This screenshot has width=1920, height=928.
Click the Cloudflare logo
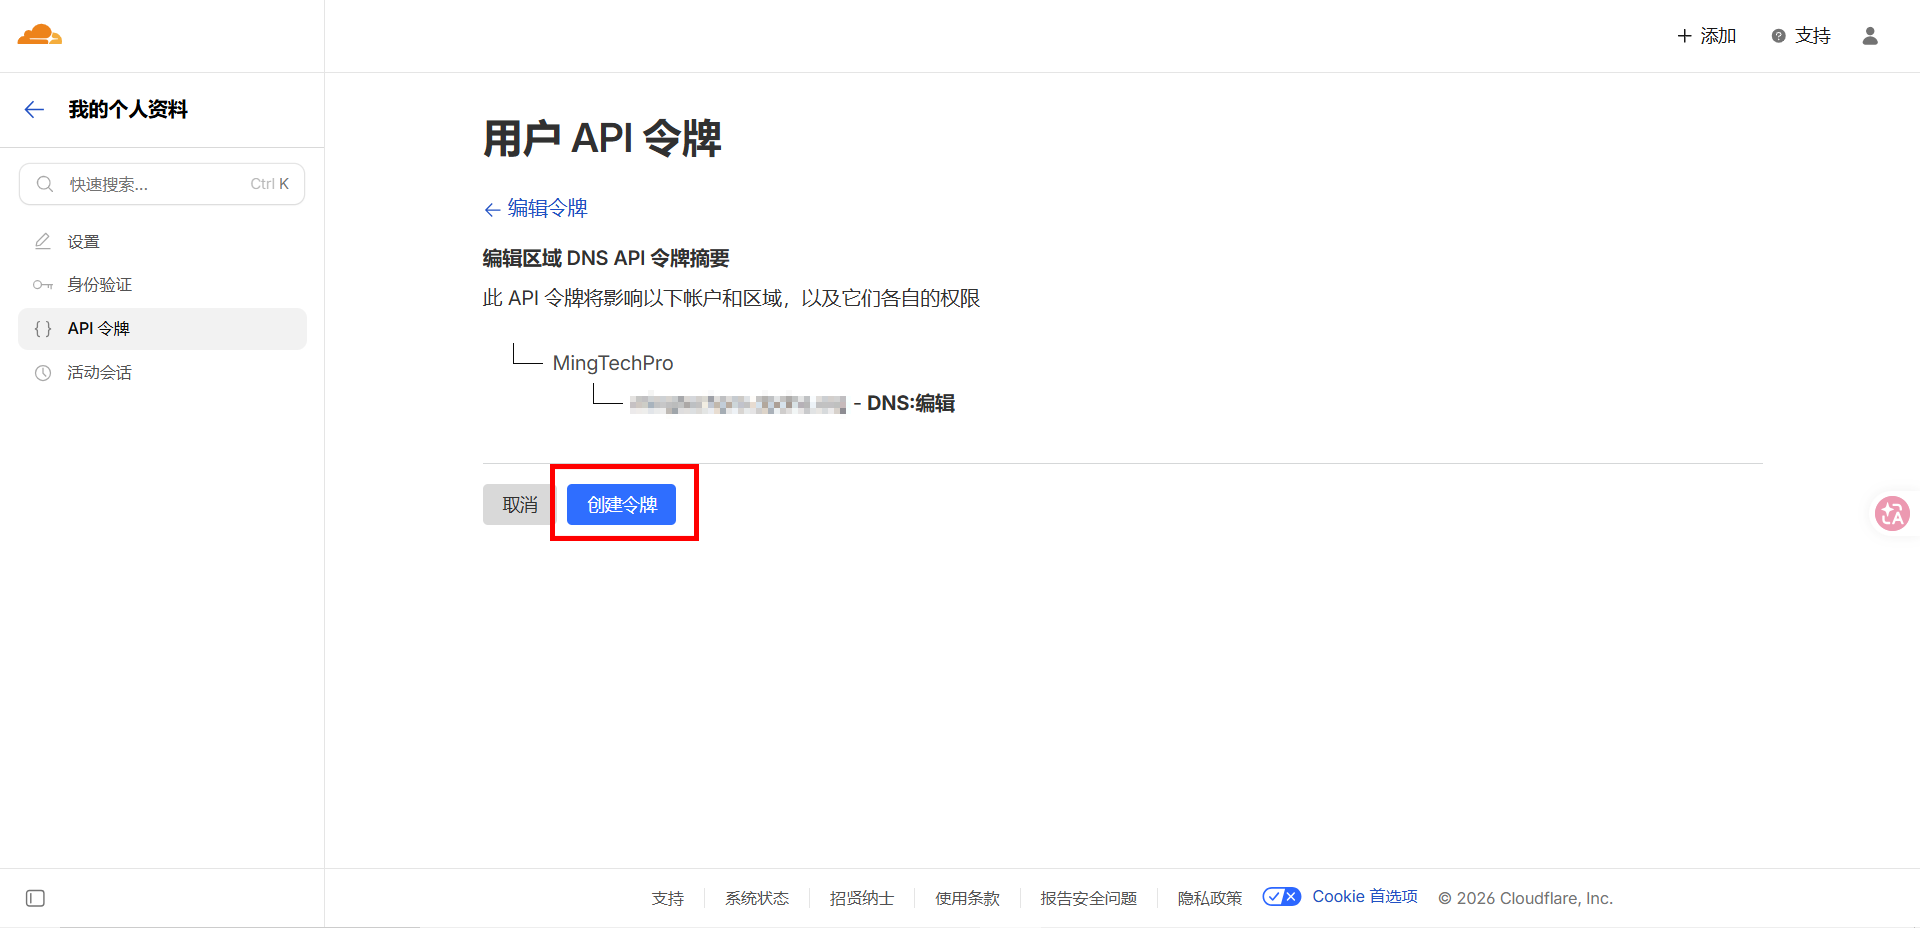click(x=40, y=35)
